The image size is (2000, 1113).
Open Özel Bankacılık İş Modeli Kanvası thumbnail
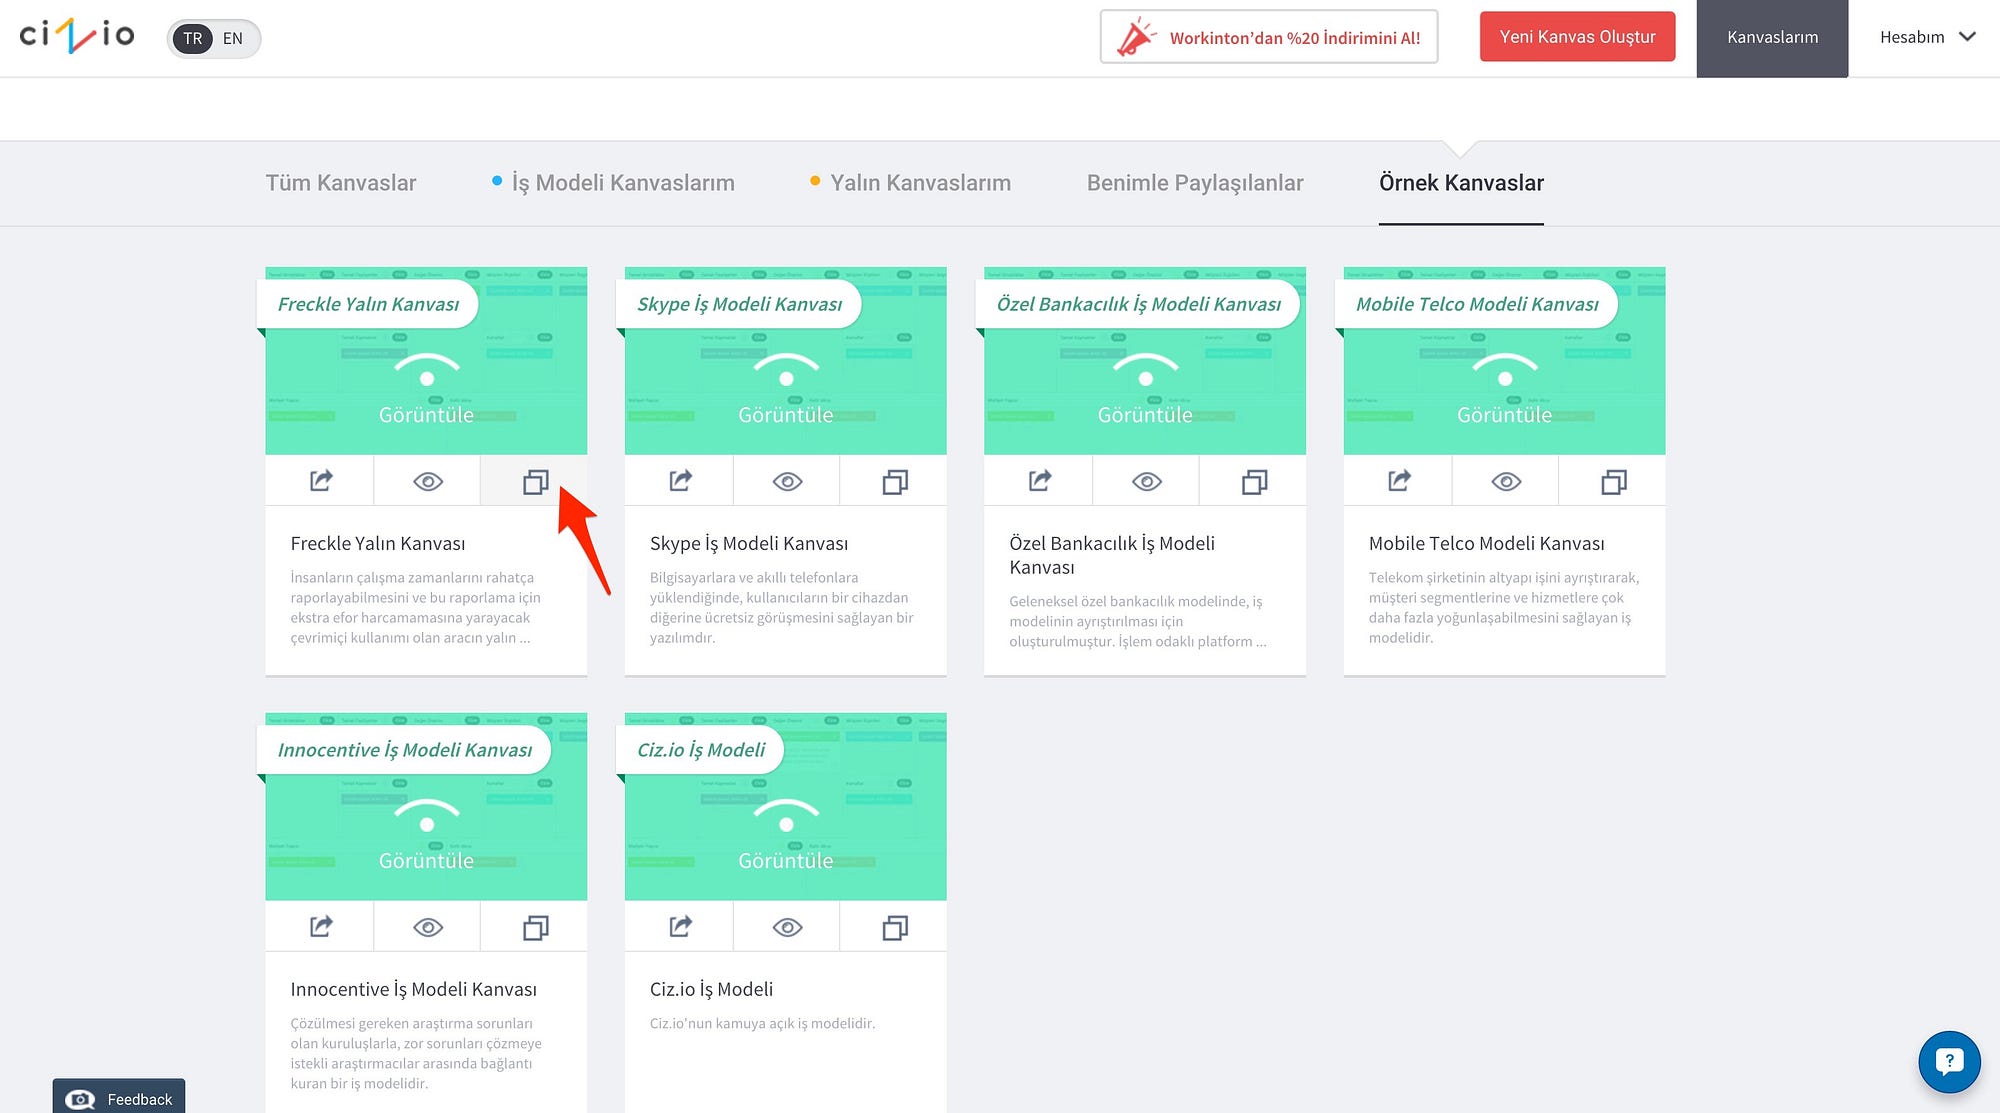[1145, 361]
